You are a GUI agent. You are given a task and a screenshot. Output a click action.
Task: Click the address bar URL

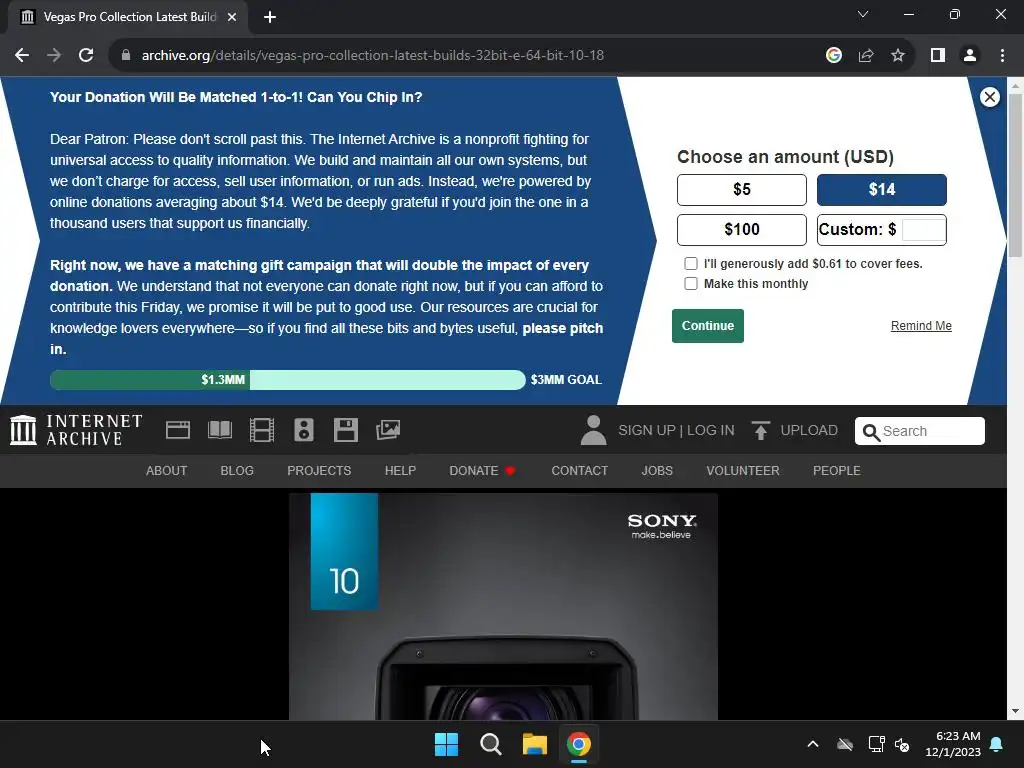372,56
